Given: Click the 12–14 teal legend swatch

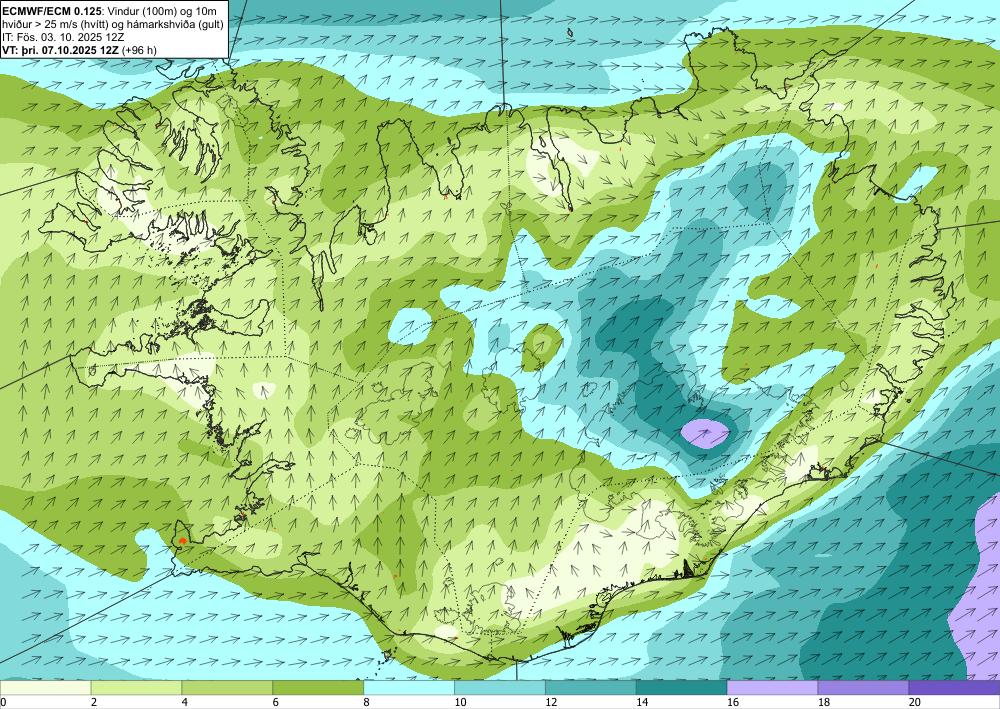Looking at the screenshot, I should click(591, 688).
